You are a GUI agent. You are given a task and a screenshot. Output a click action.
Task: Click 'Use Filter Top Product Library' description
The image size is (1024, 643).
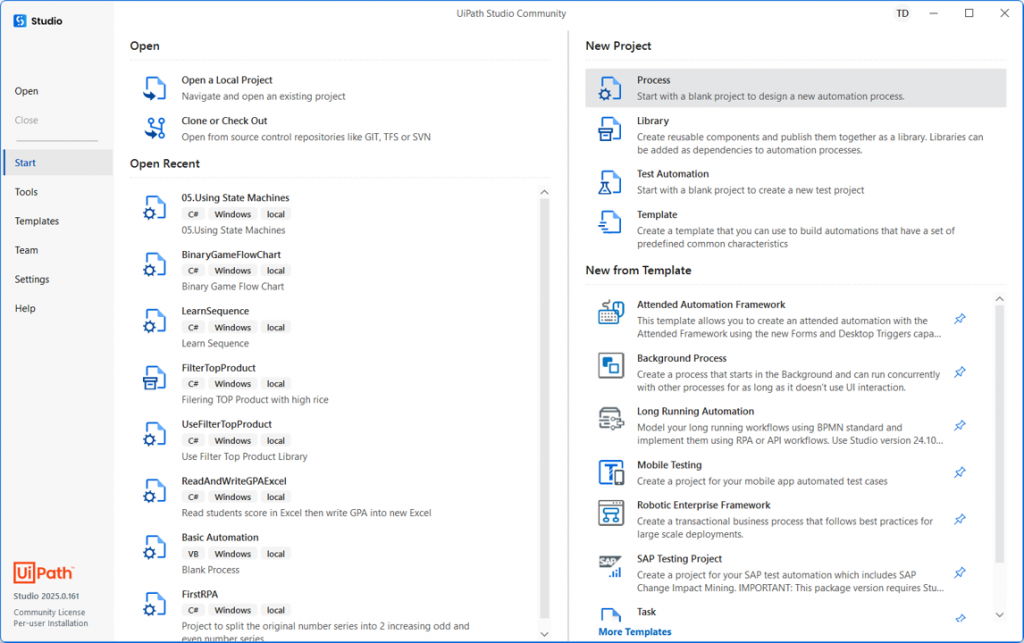point(244,456)
